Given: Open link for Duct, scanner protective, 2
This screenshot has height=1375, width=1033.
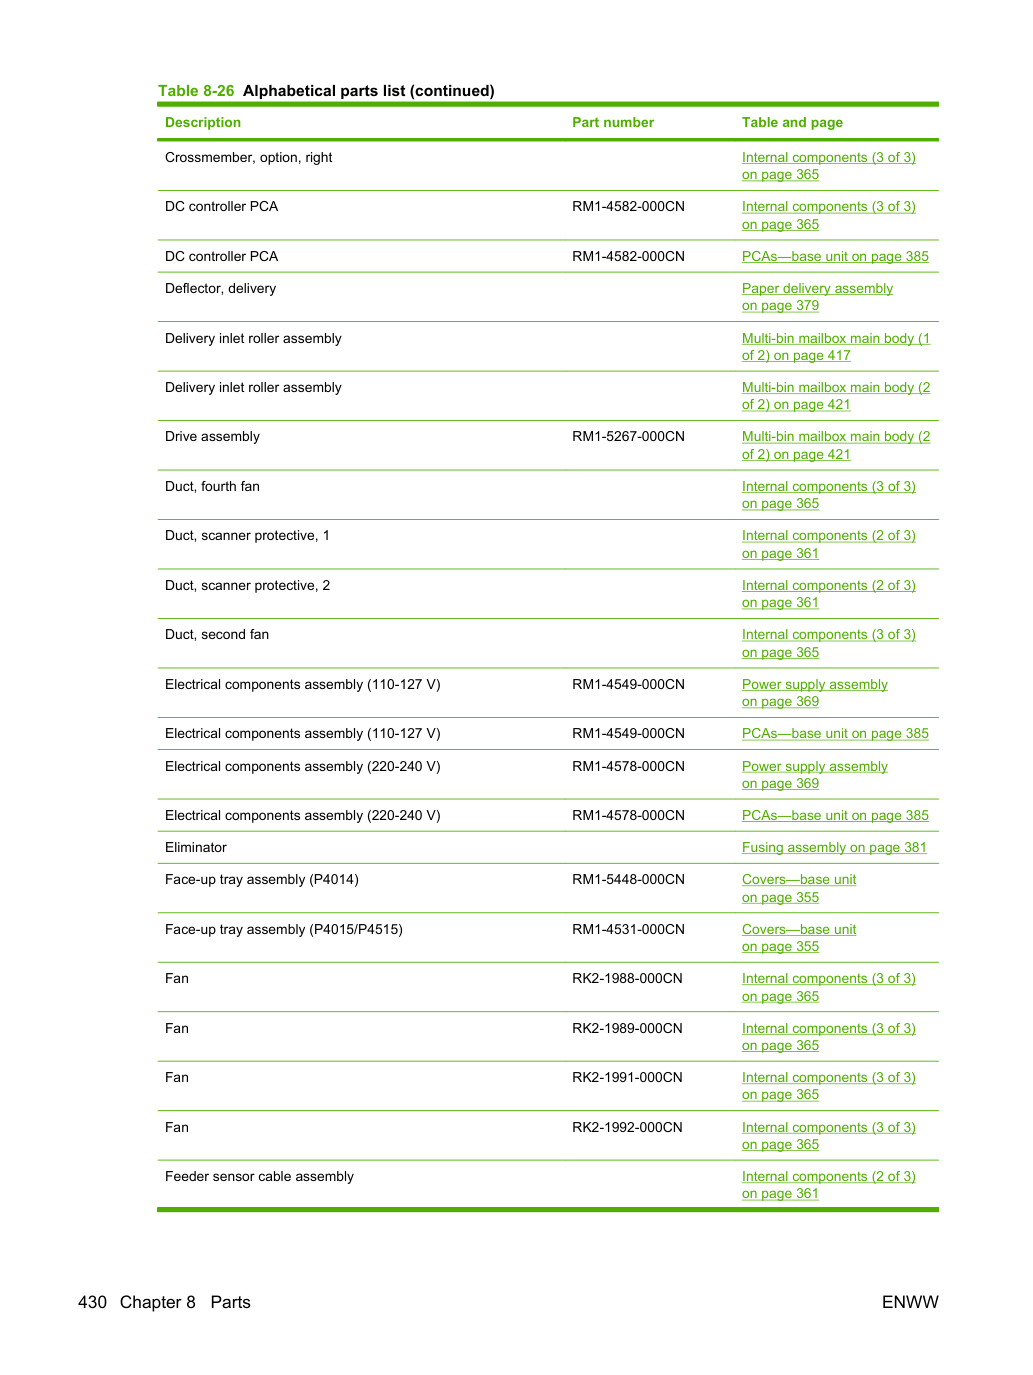Looking at the screenshot, I should (828, 594).
